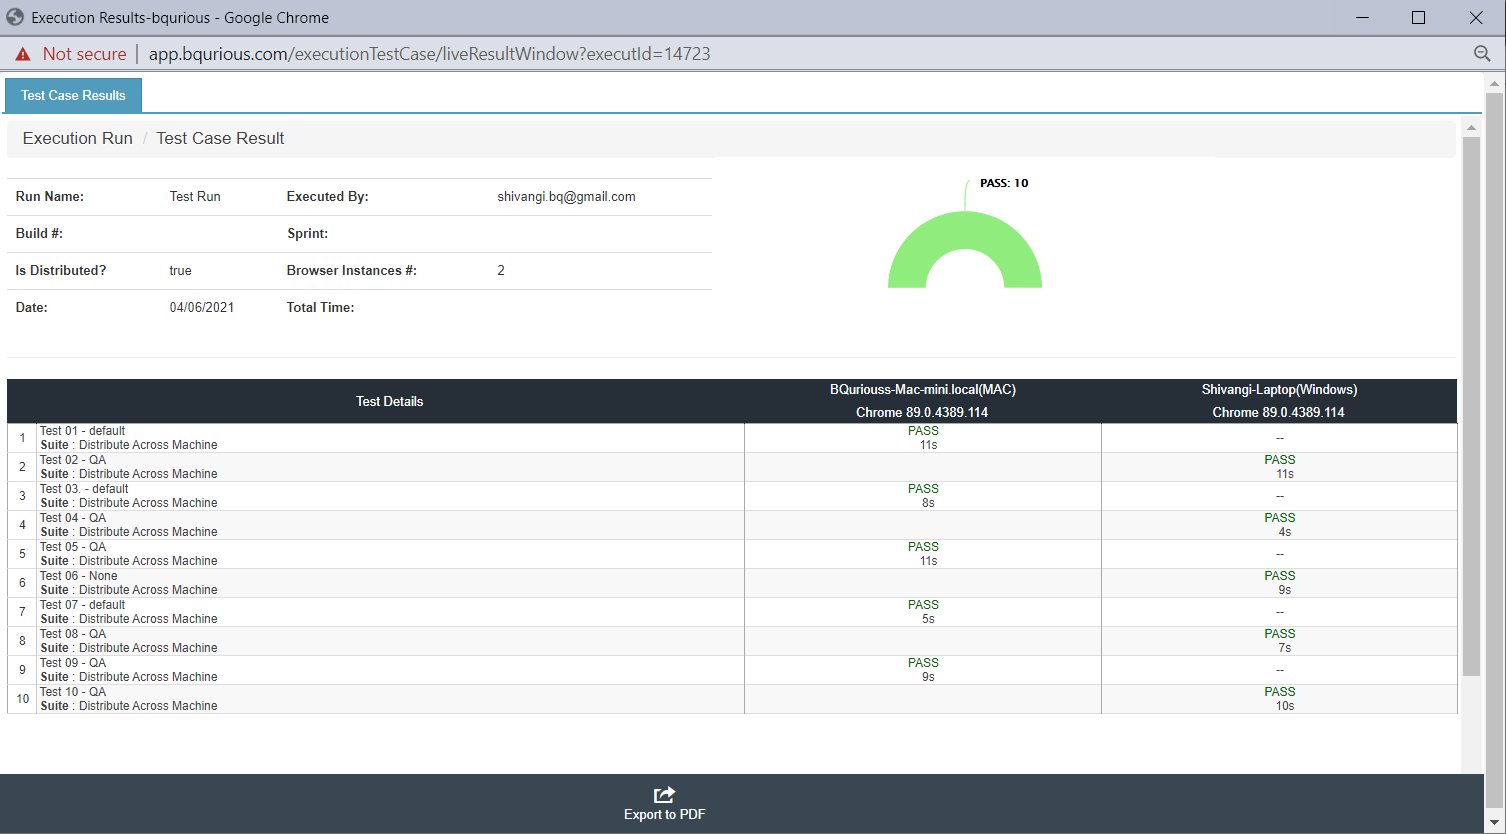Switch to the Test Case Results tab

(x=73, y=95)
